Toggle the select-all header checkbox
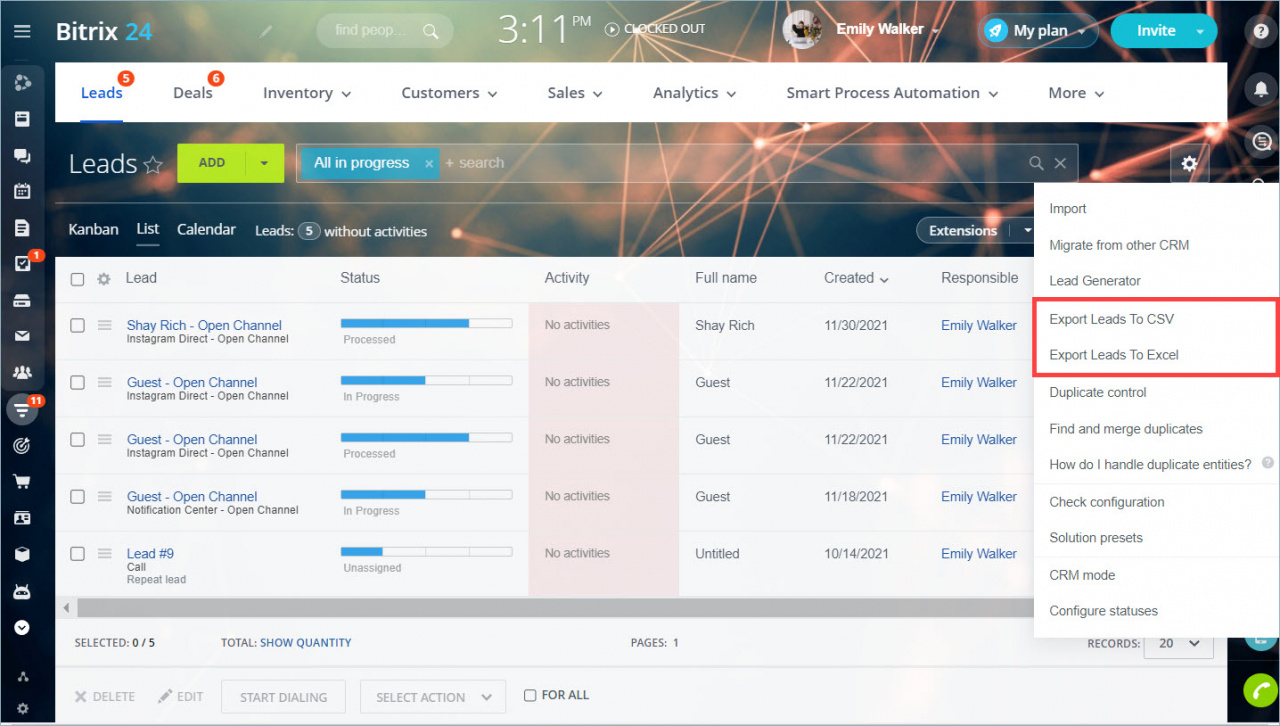The height and width of the screenshot is (726, 1280). coord(77,279)
